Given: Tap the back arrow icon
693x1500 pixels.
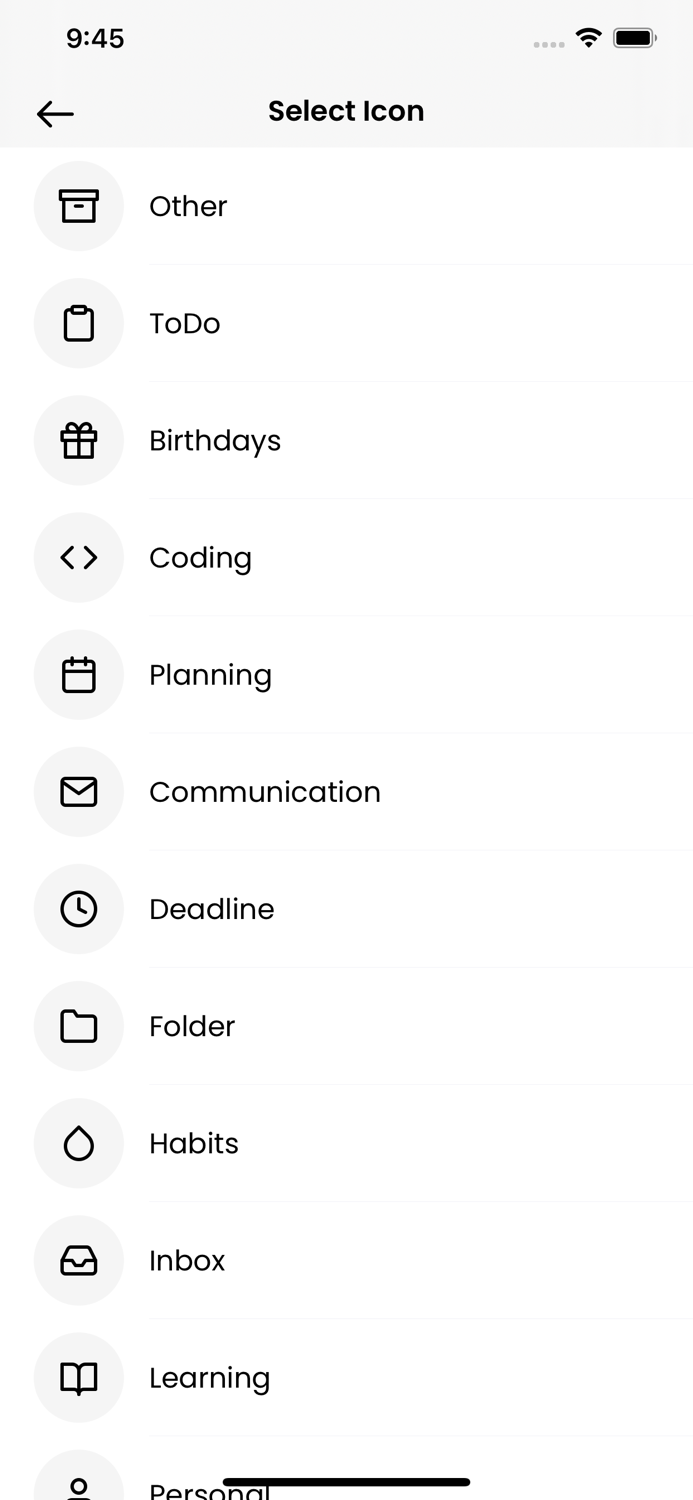Looking at the screenshot, I should pyautogui.click(x=55, y=114).
